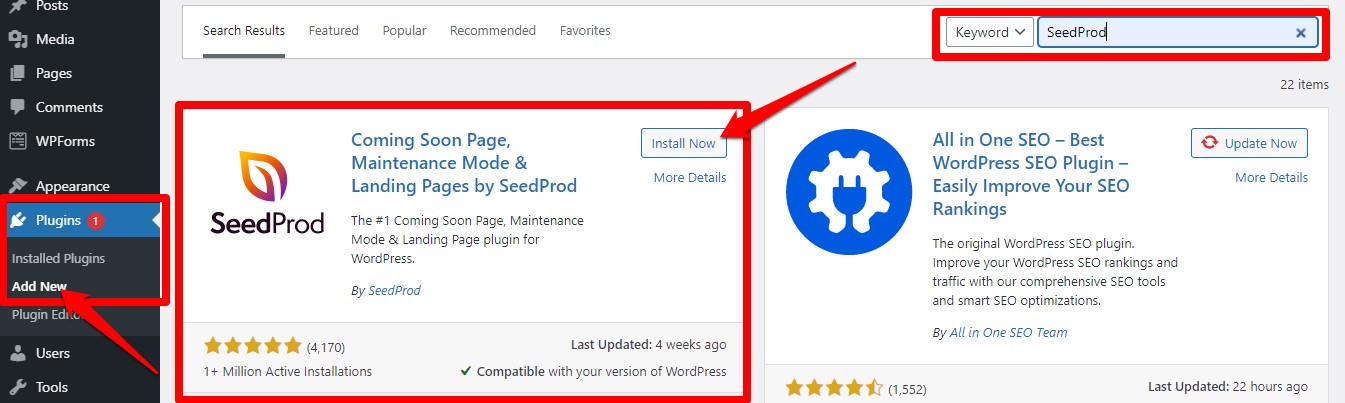The width and height of the screenshot is (1345, 403).
Task: Open the Favorites tab
Action: 585,31
